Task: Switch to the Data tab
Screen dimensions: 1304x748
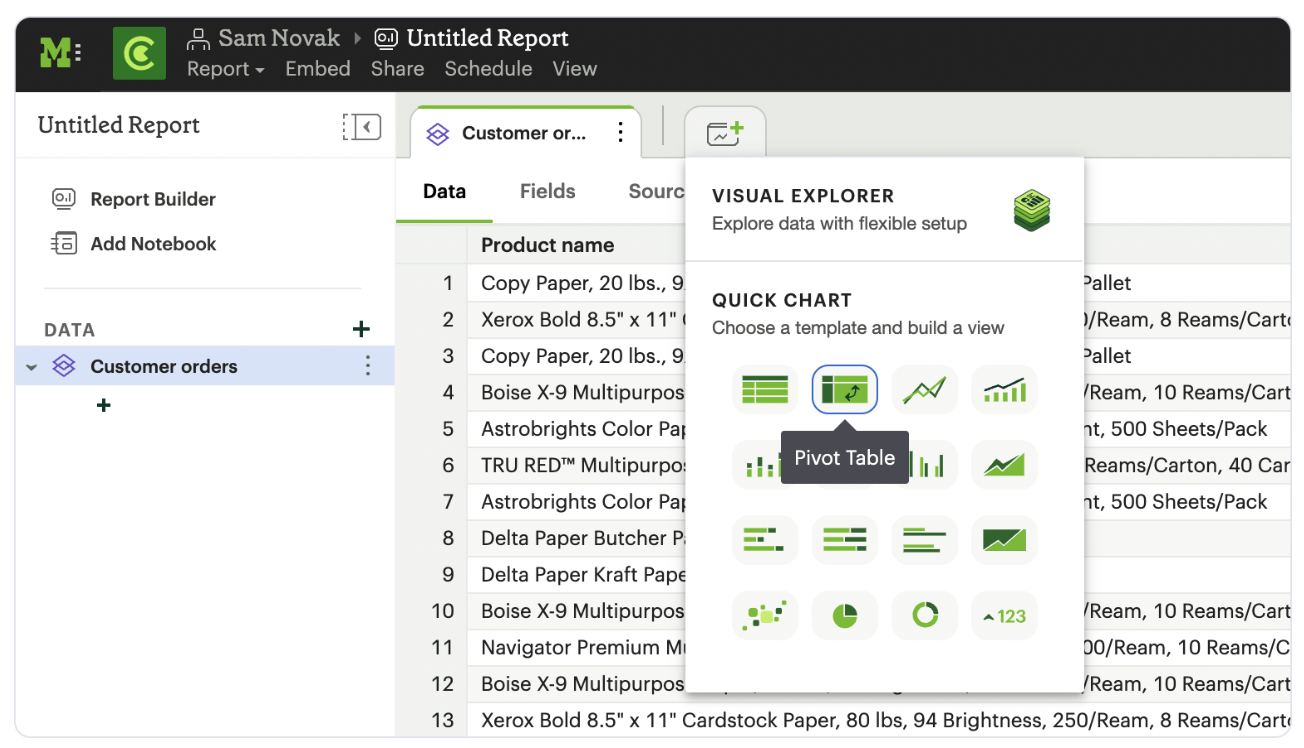Action: click(445, 191)
